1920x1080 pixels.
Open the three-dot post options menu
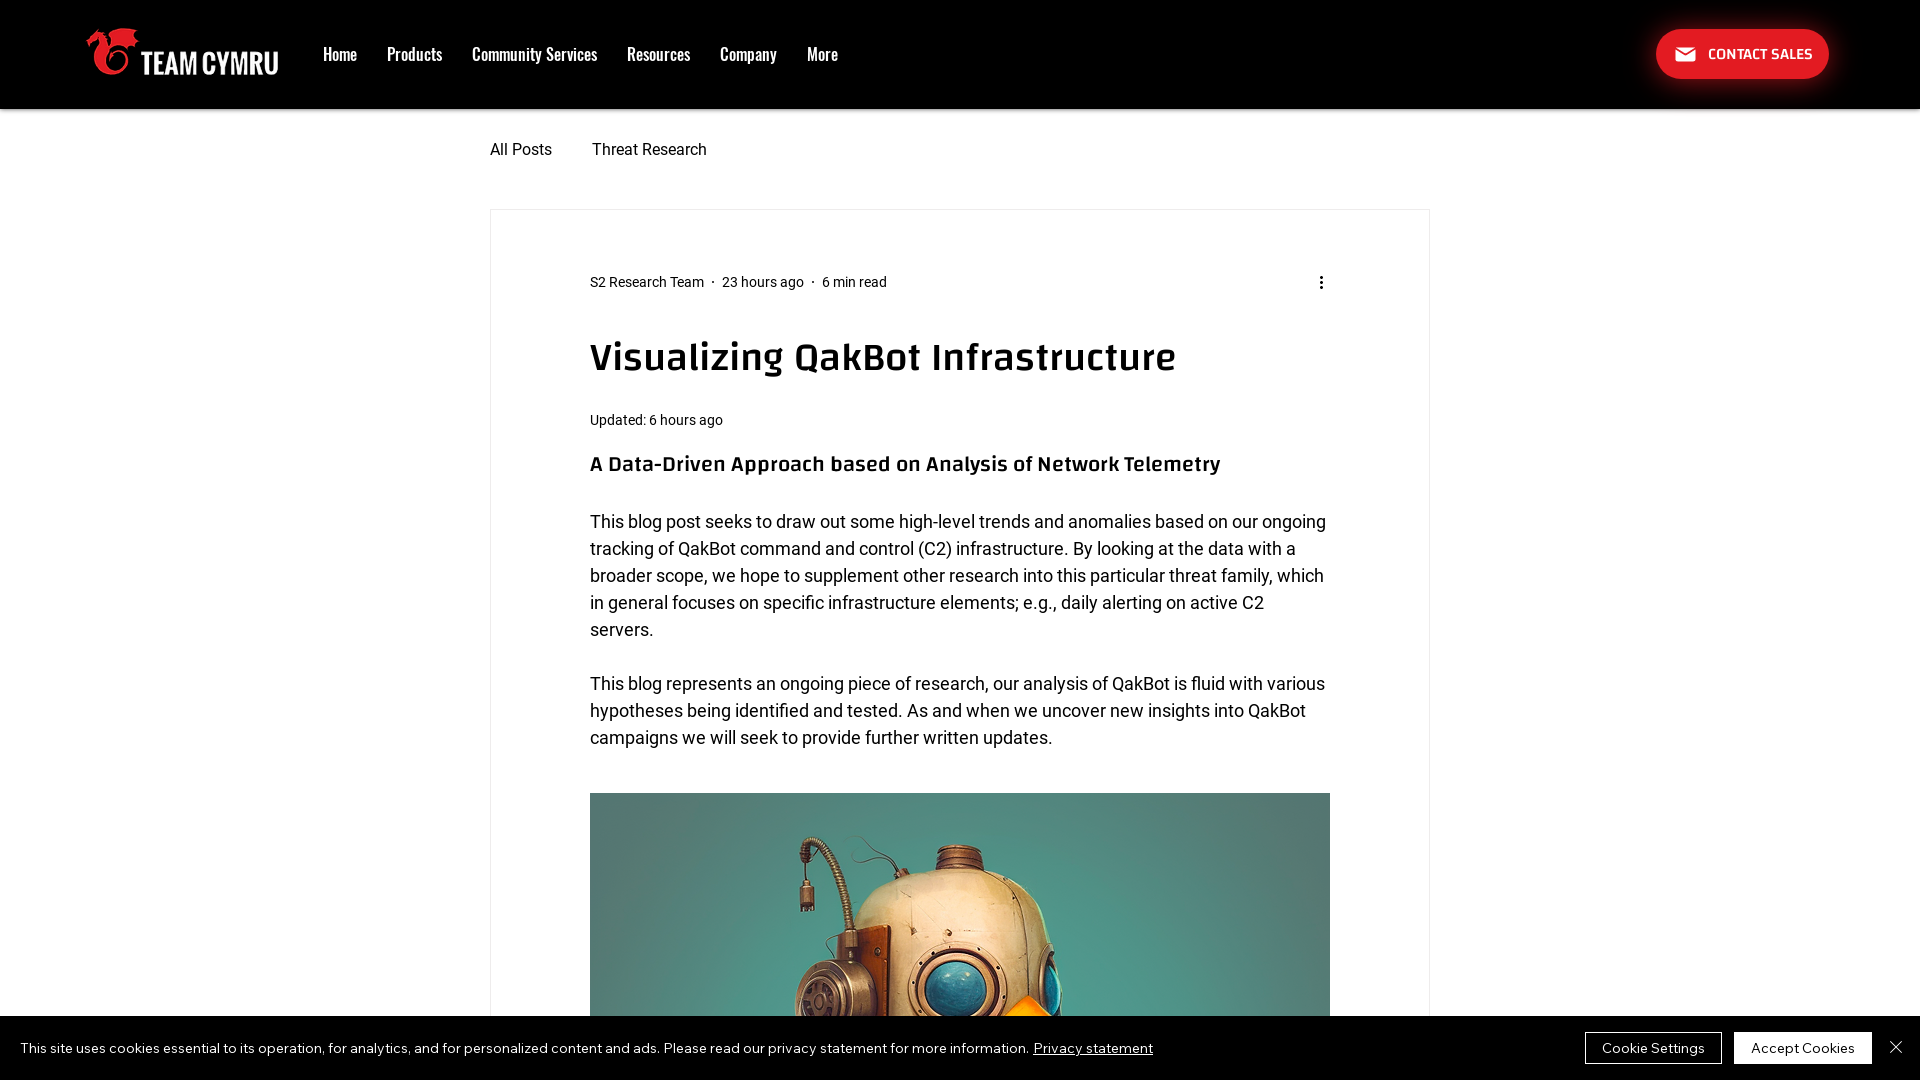click(1321, 282)
